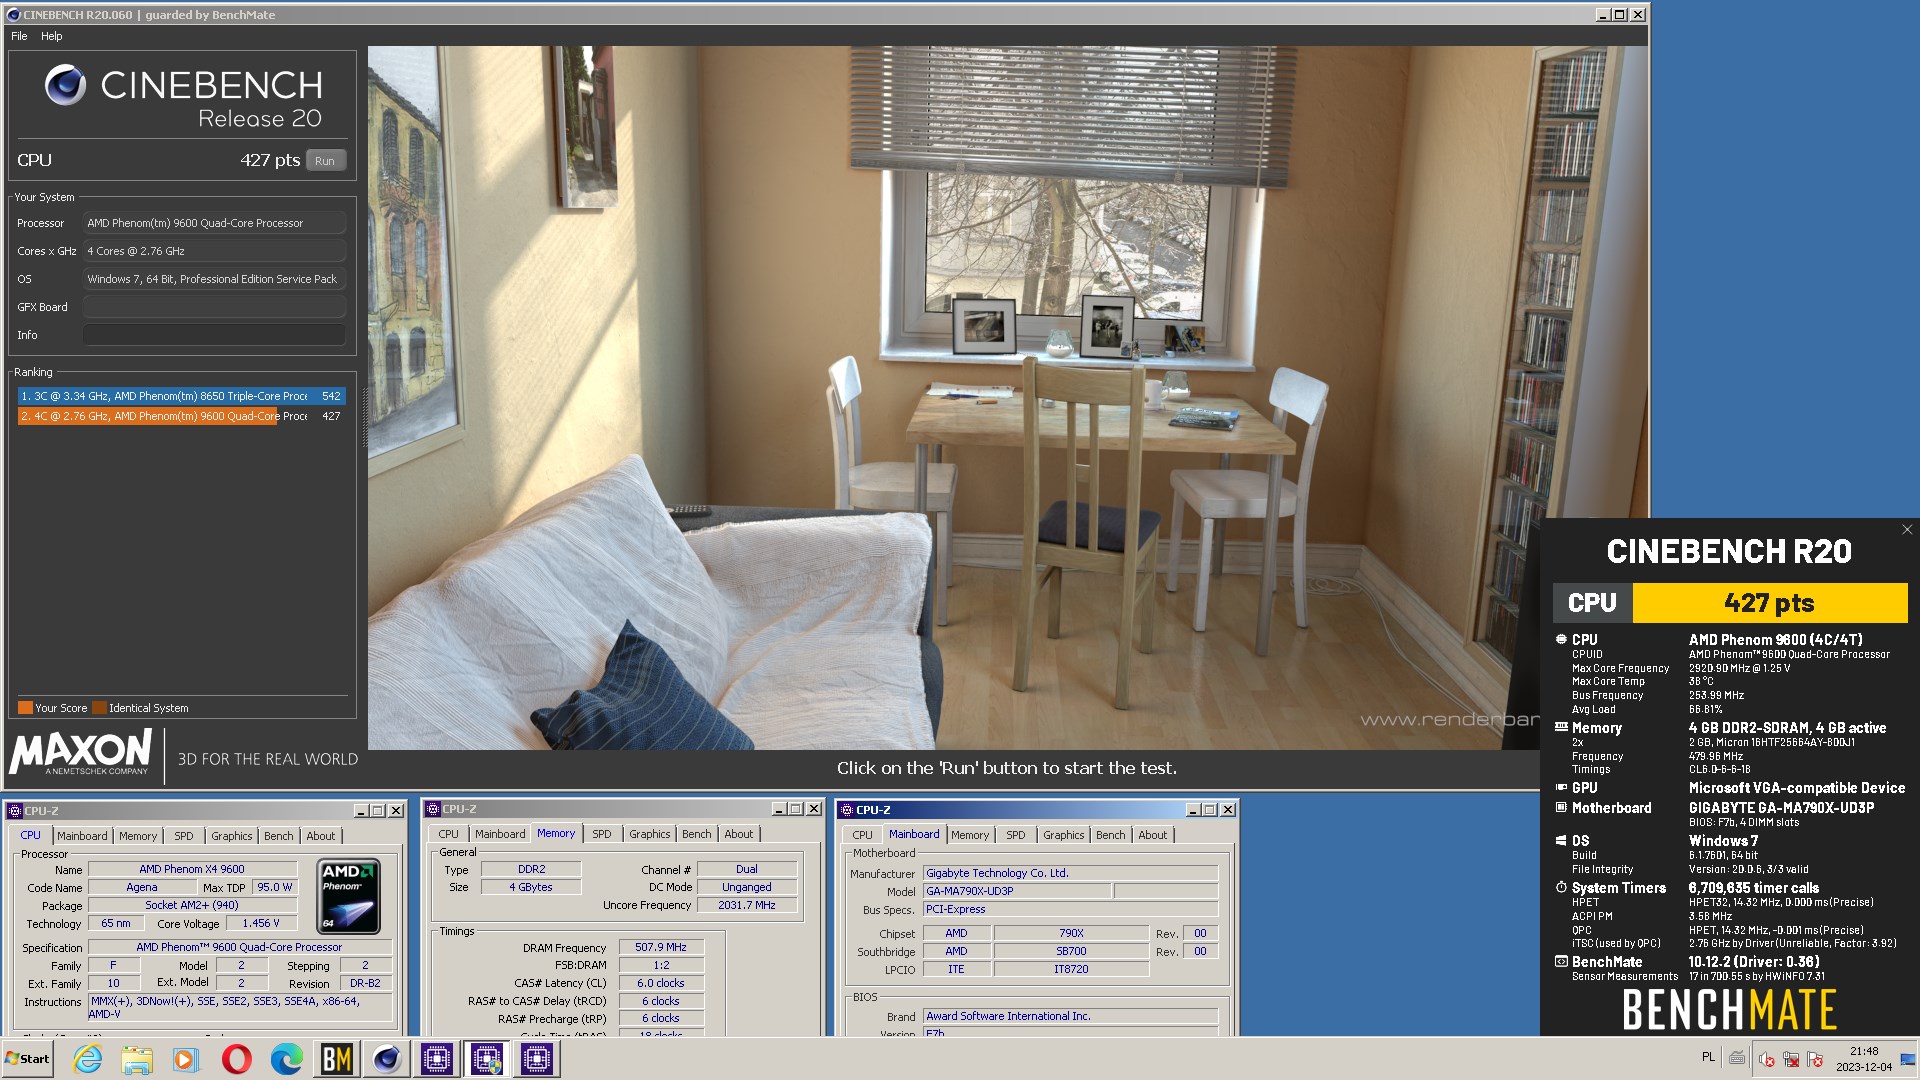
Task: Click the Identical System legend swatch
Action: pos(99,708)
